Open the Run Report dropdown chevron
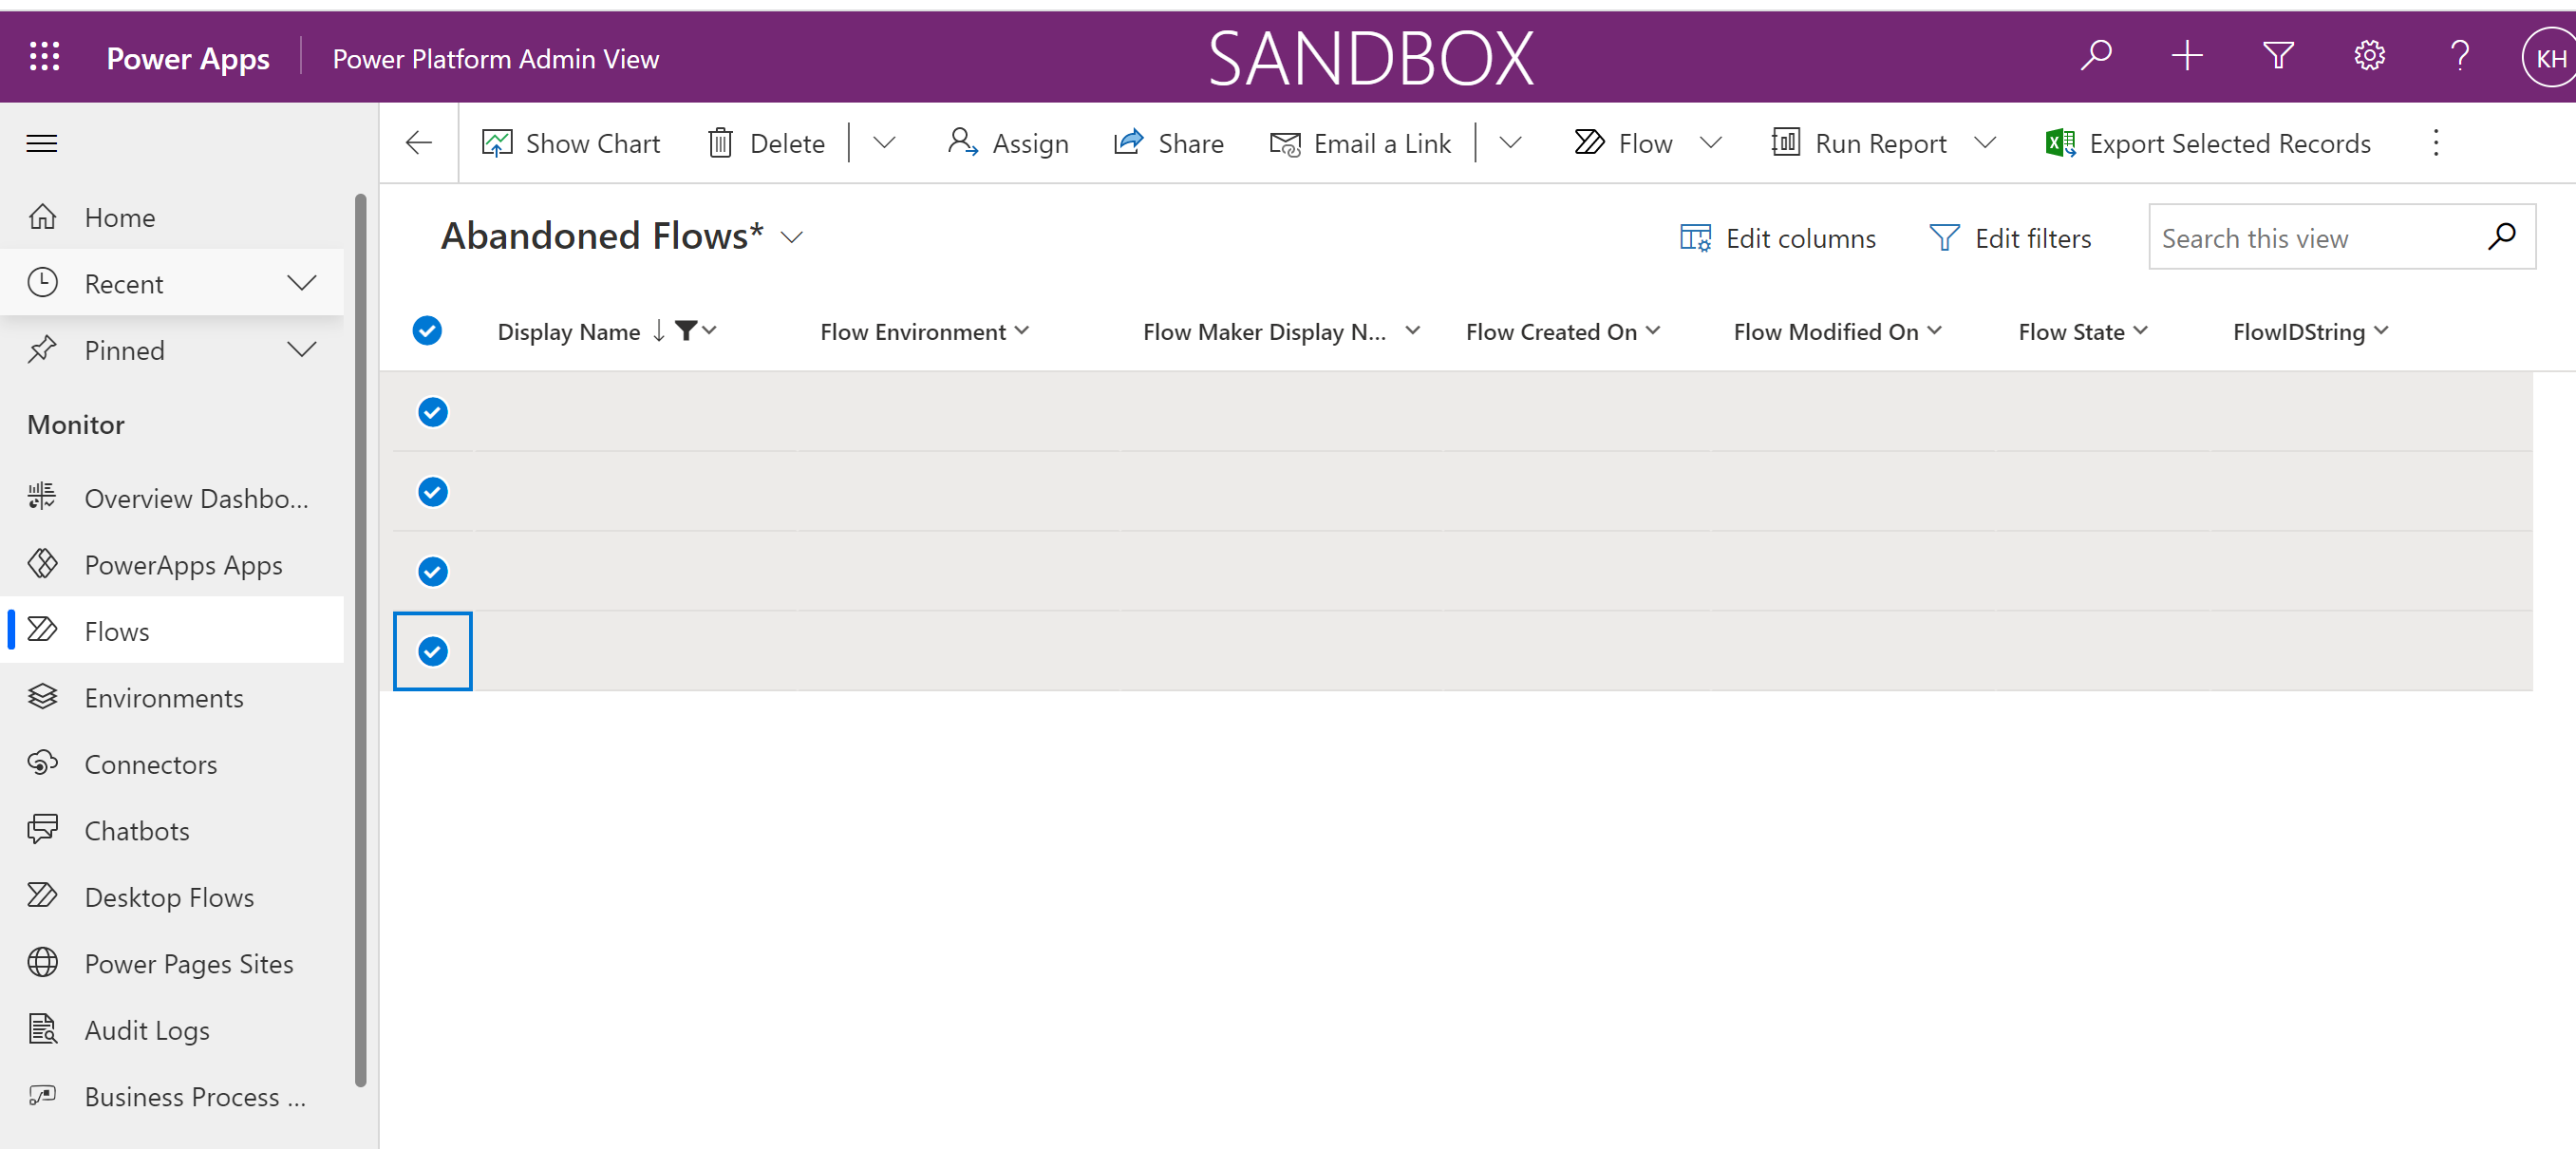Screen dimensions: 2576x1149 coord(1985,143)
